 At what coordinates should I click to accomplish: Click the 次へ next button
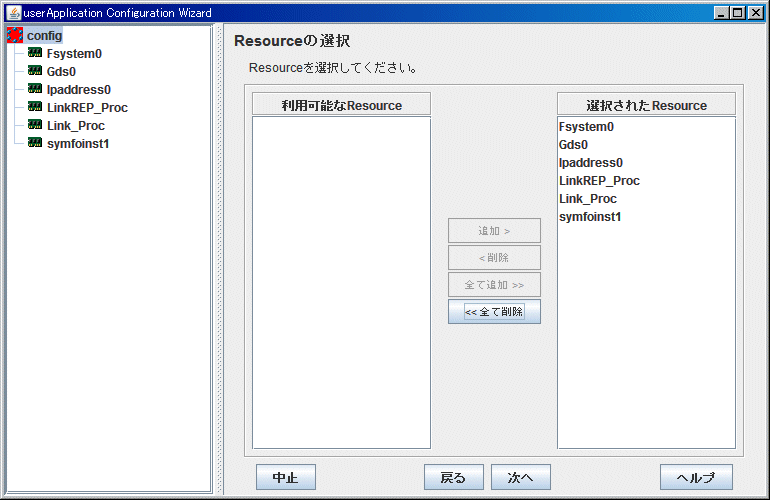click(521, 477)
